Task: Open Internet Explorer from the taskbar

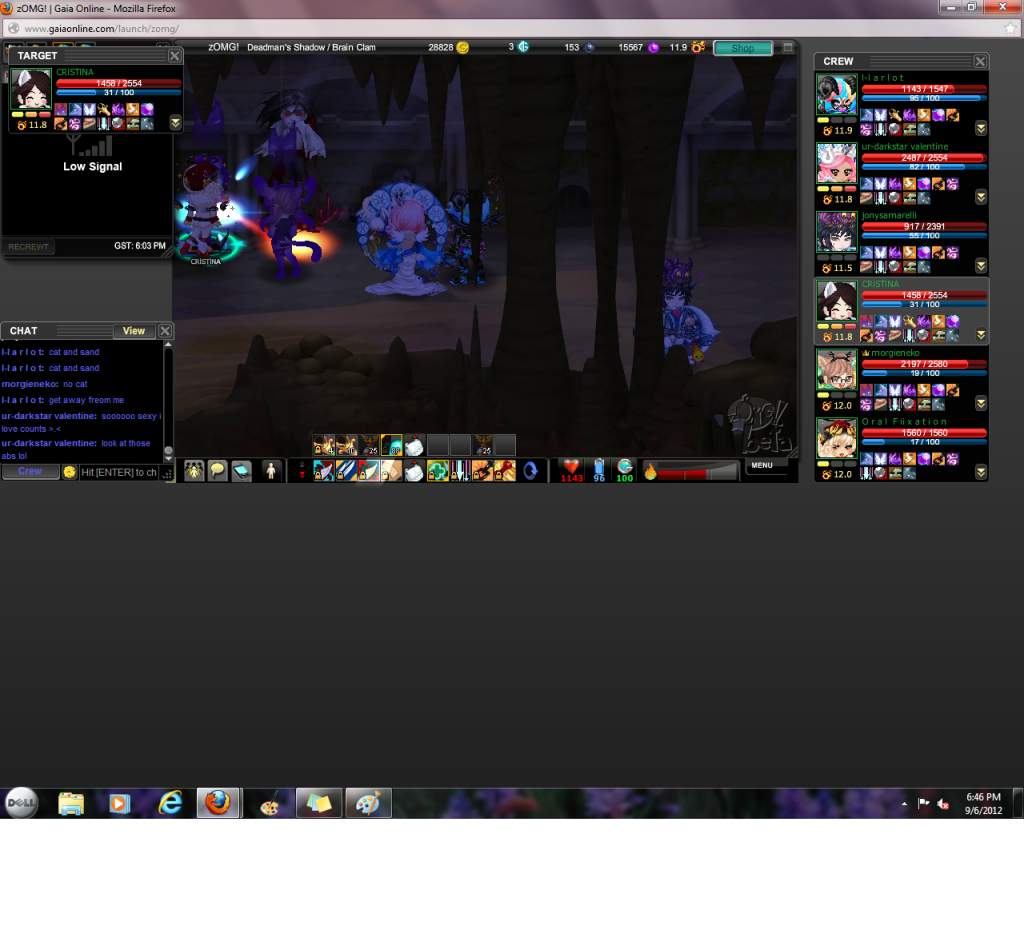Action: pyautogui.click(x=170, y=803)
